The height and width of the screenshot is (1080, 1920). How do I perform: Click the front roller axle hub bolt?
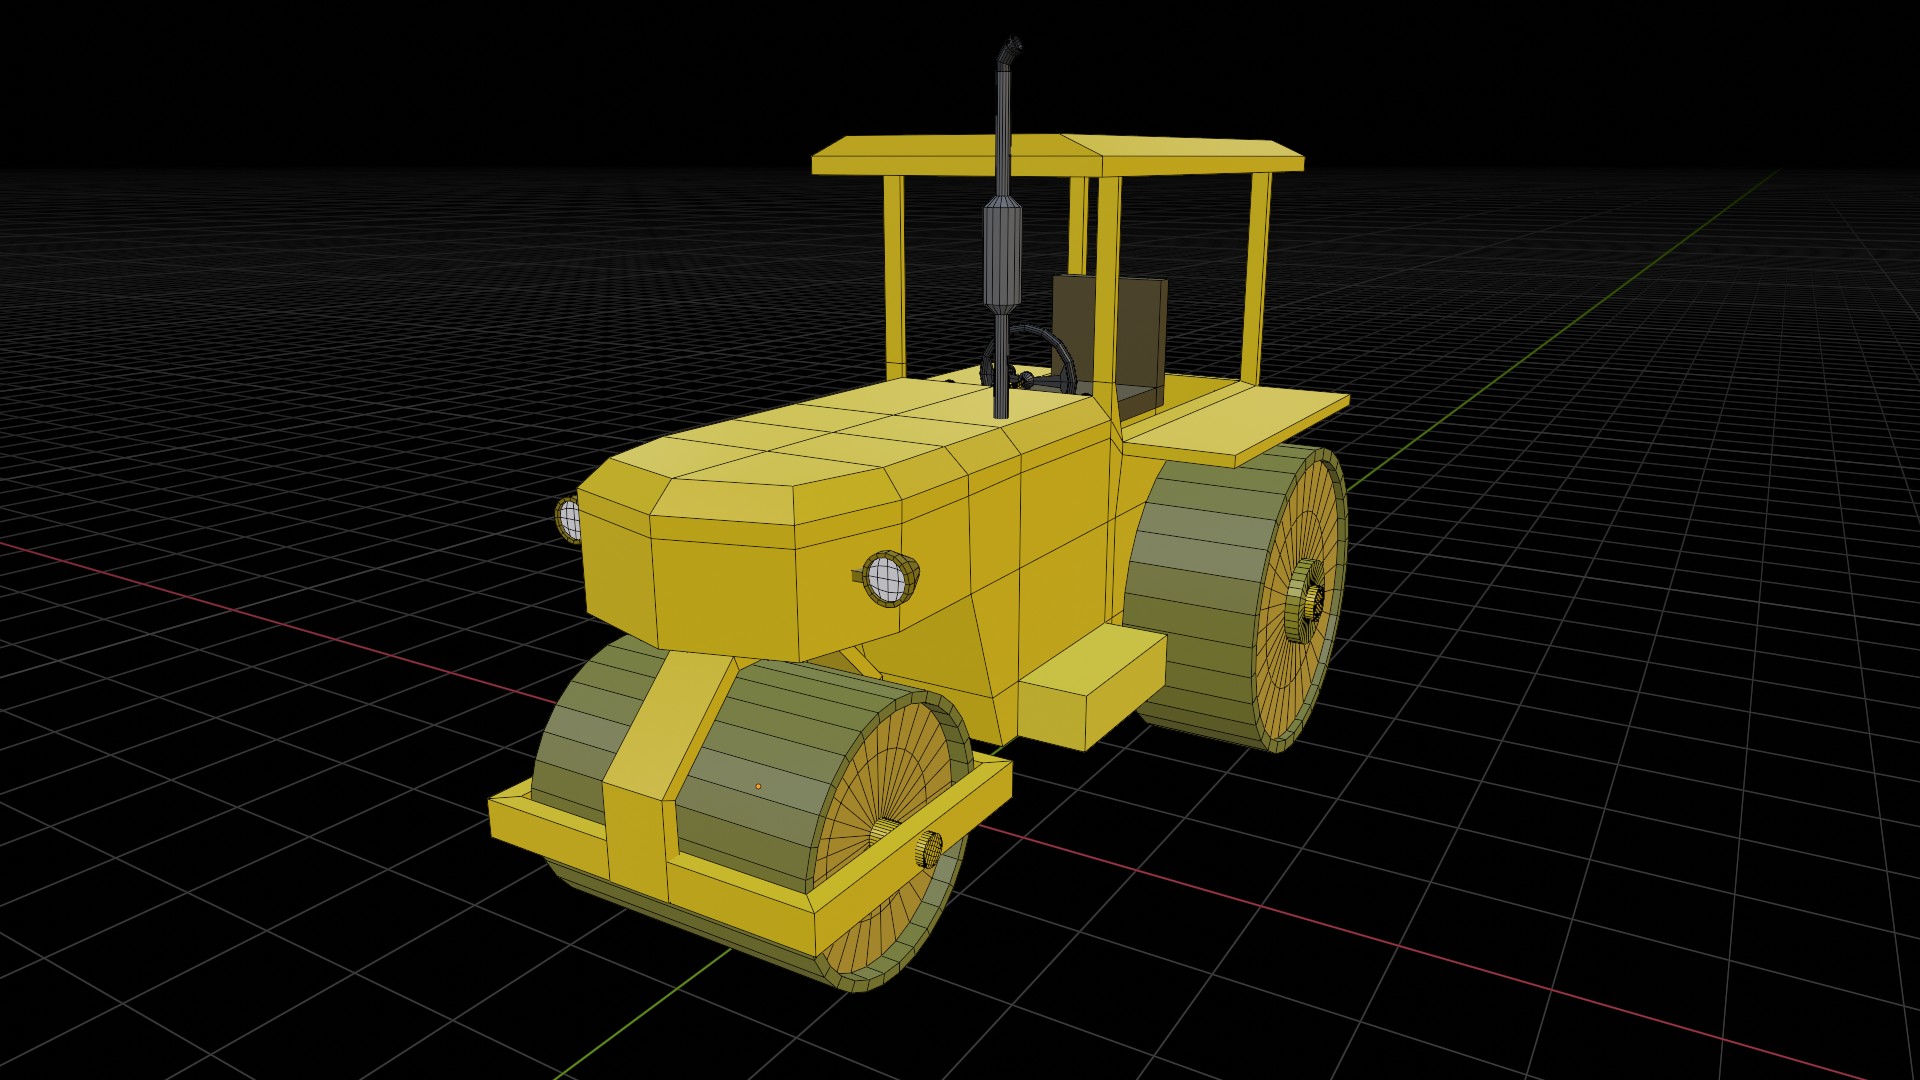(x=927, y=850)
